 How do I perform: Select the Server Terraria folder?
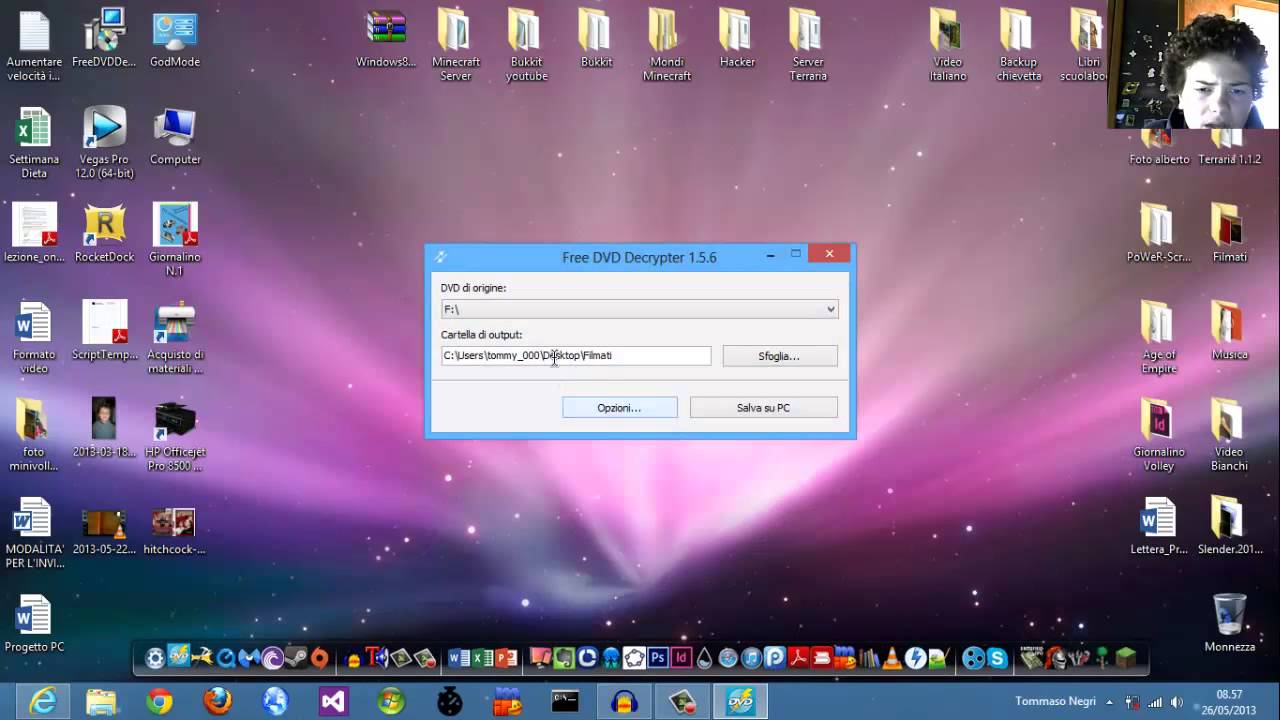[808, 46]
